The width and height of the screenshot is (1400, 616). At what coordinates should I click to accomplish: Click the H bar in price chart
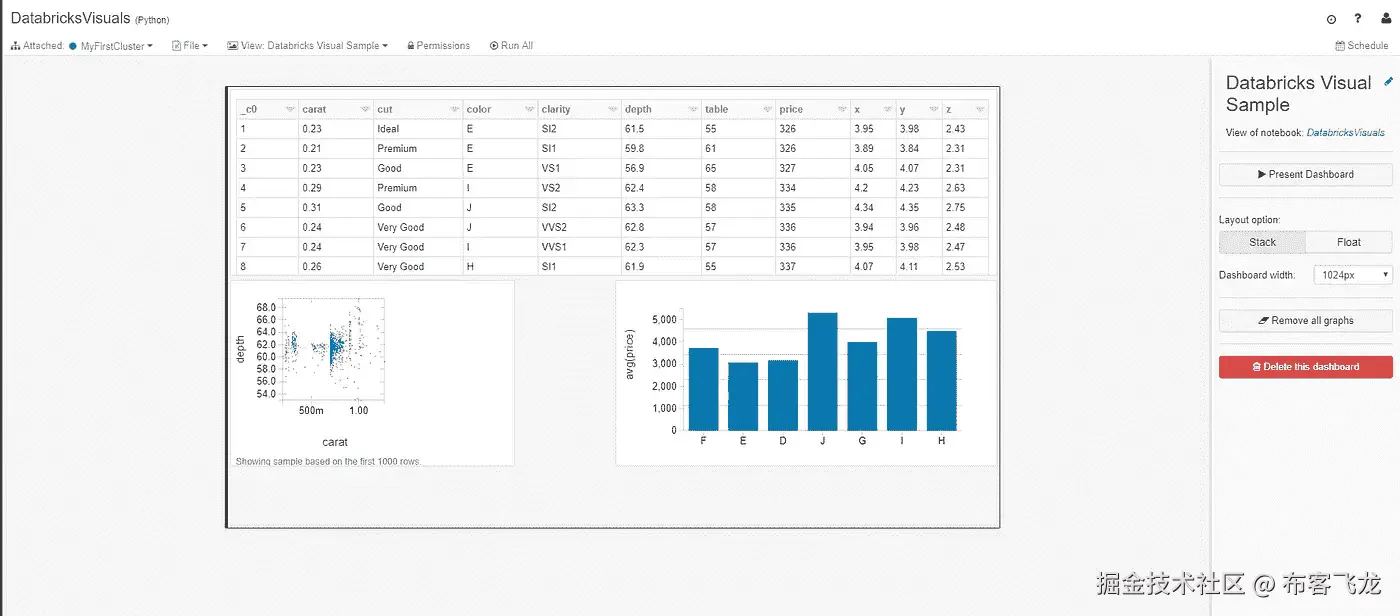941,380
